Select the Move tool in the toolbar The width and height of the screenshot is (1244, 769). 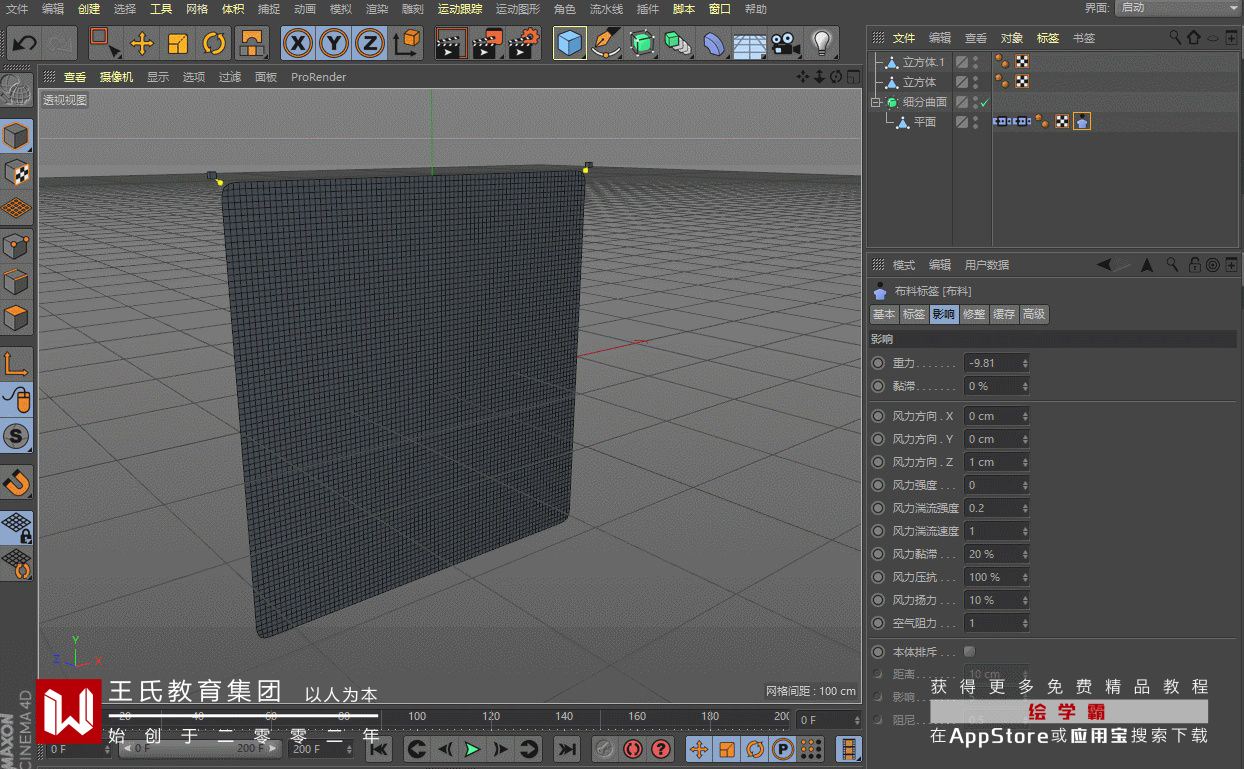(142, 43)
